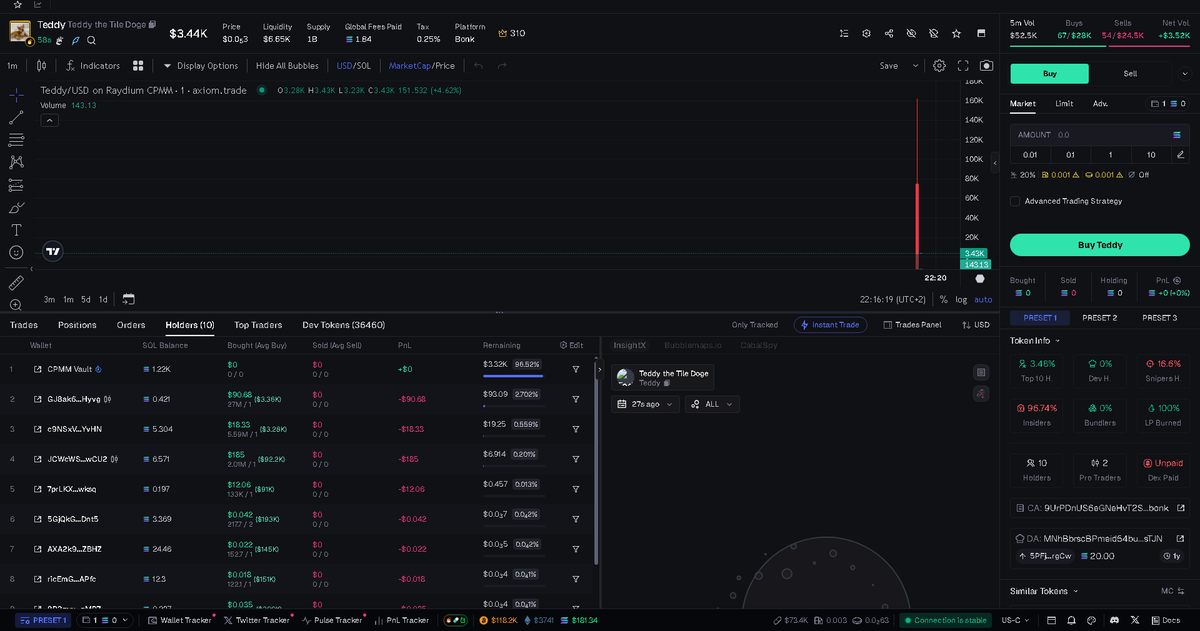Viewport: 1200px width, 631px height.
Task: Select the chart zoom-in tool
Action: pyautogui.click(x=16, y=305)
